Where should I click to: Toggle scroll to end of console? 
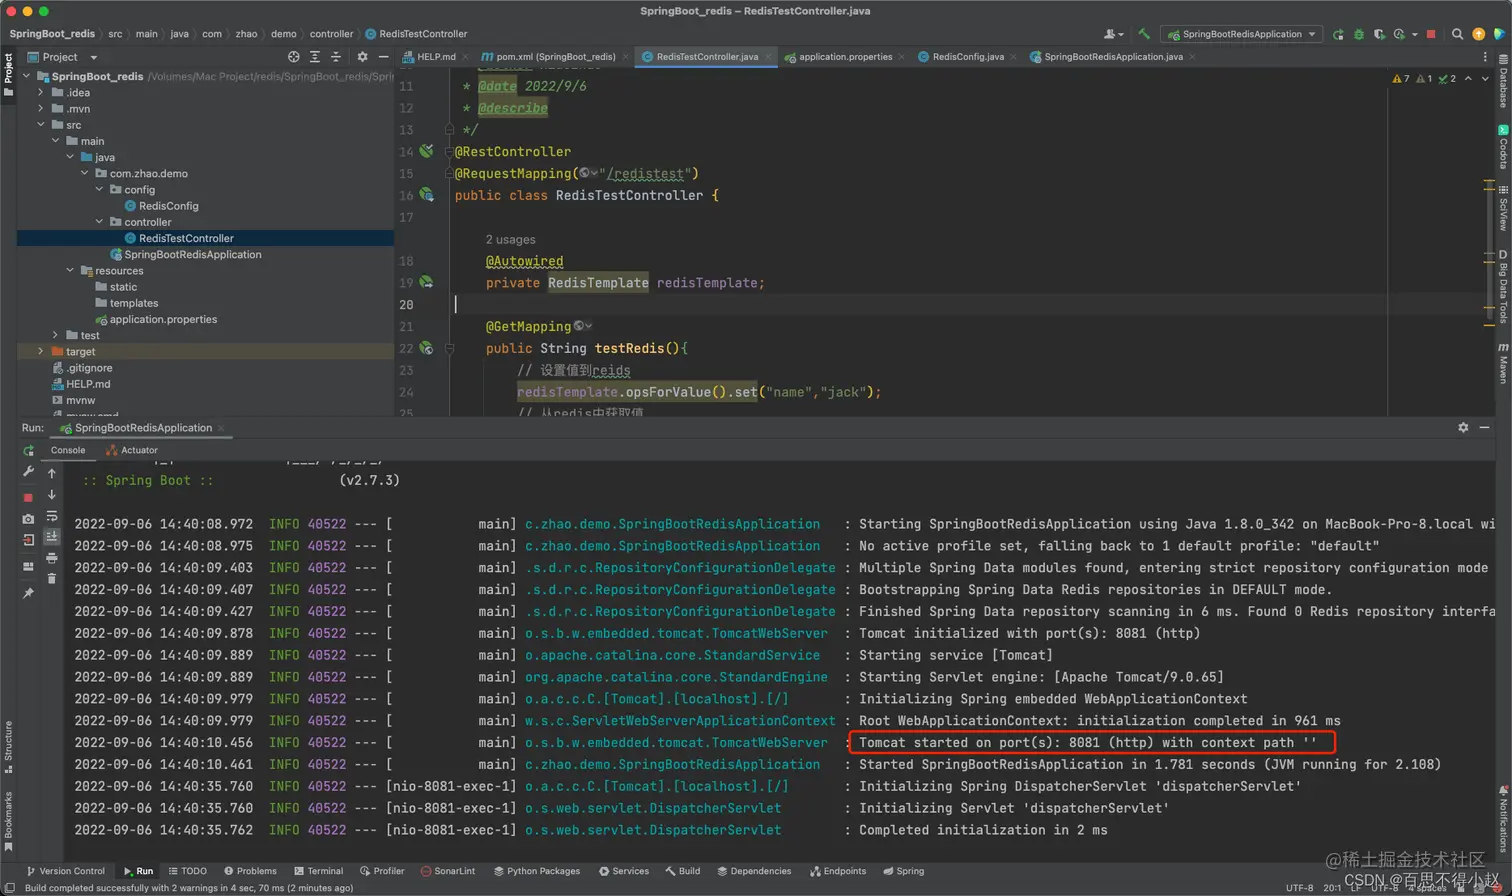52,537
